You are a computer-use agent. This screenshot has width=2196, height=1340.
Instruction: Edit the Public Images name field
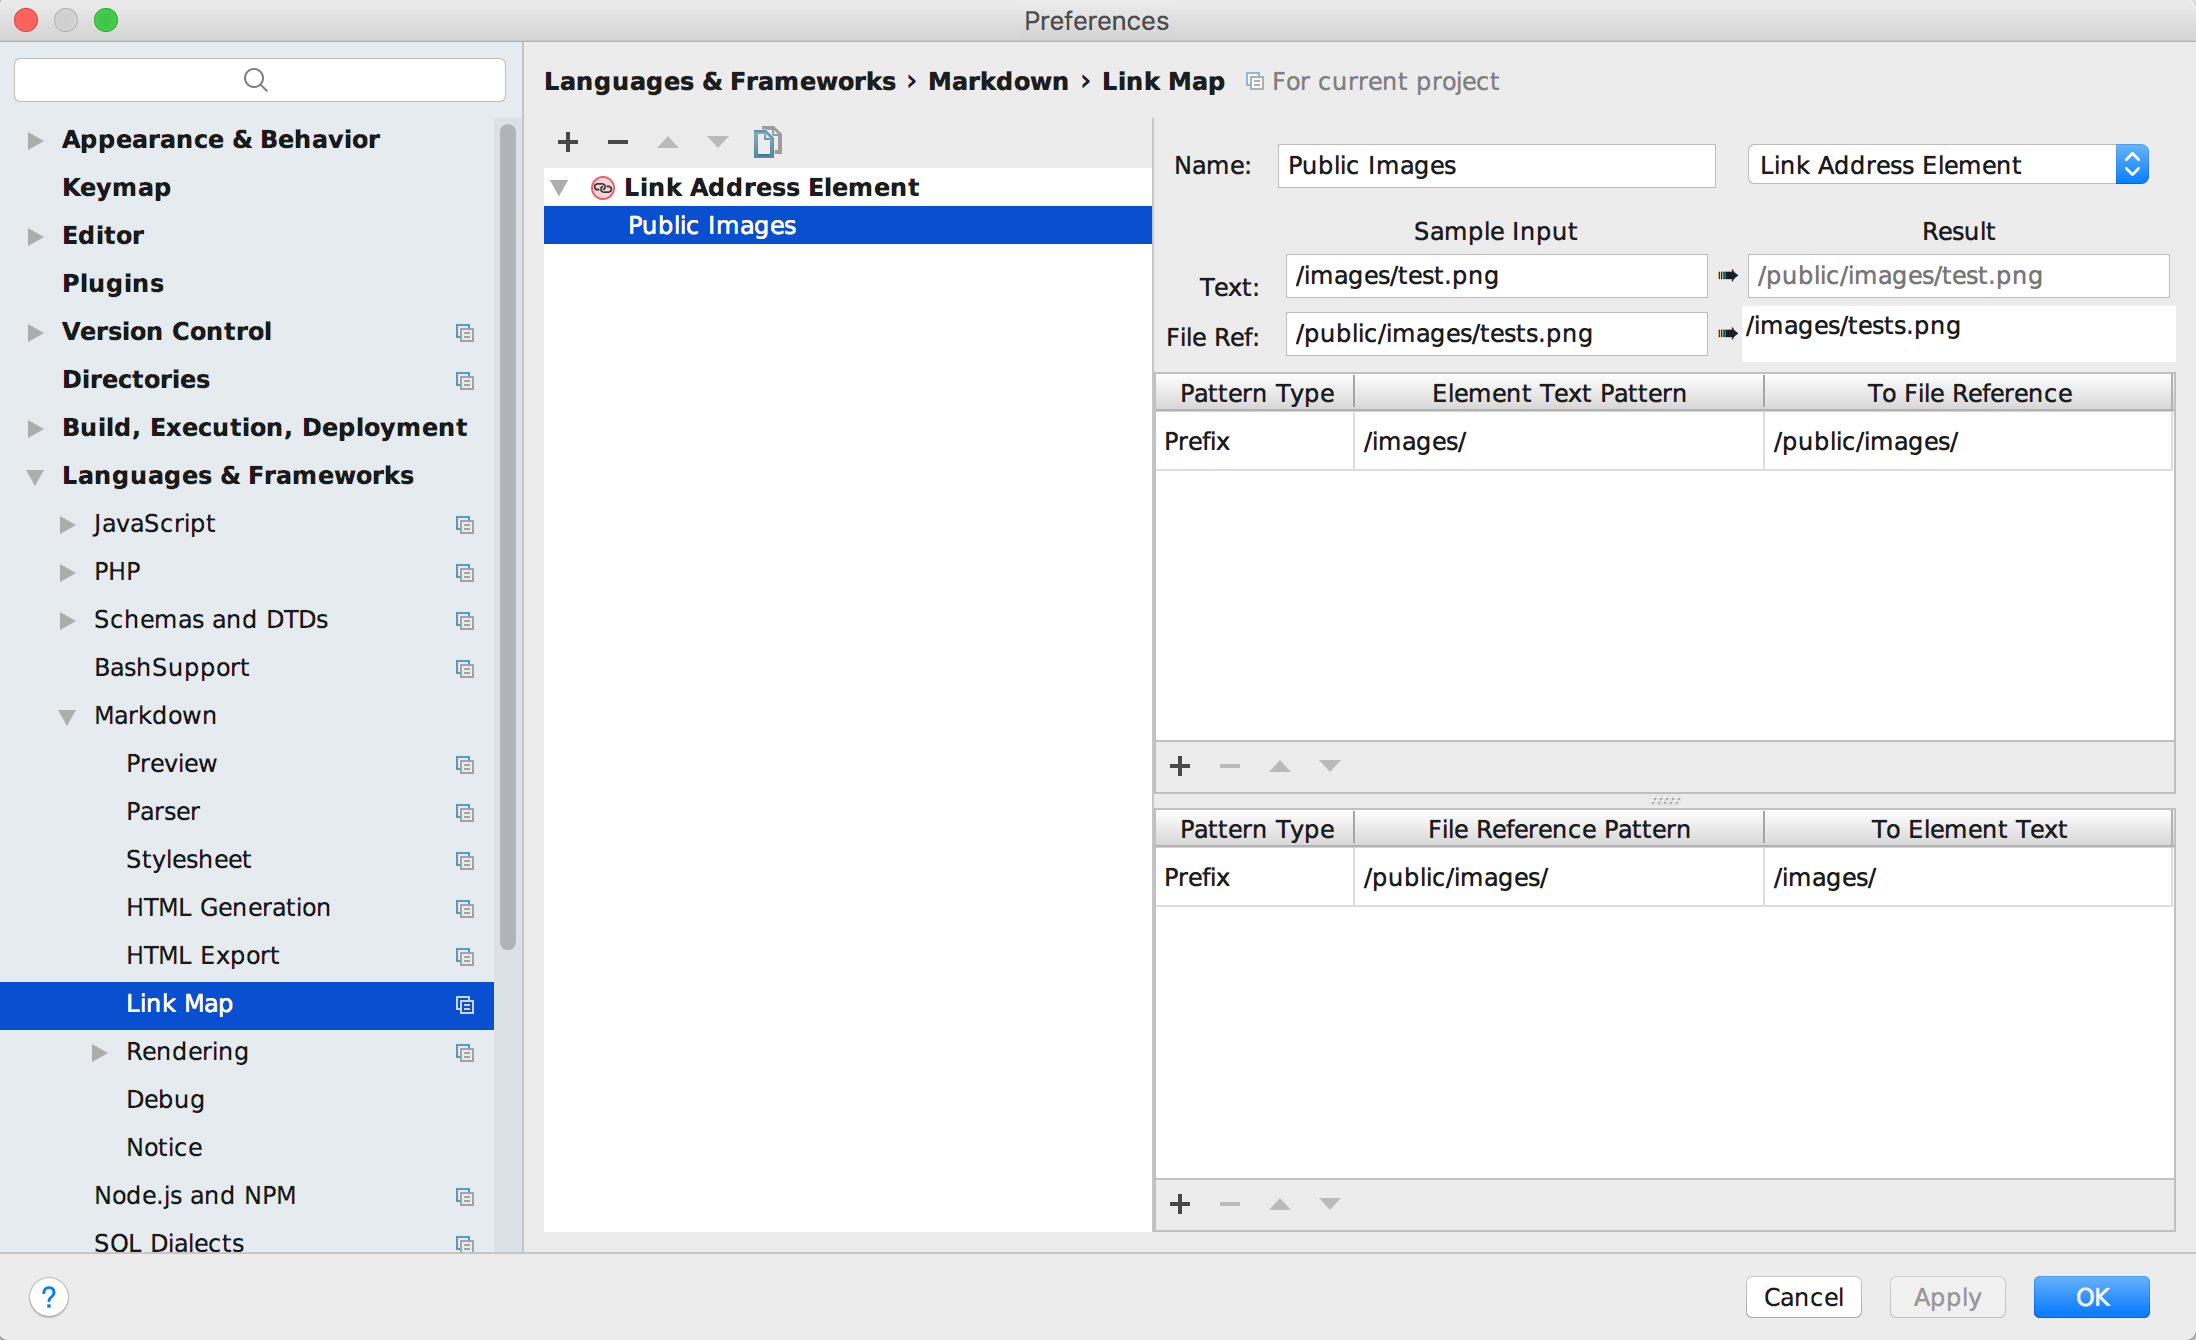click(1494, 165)
